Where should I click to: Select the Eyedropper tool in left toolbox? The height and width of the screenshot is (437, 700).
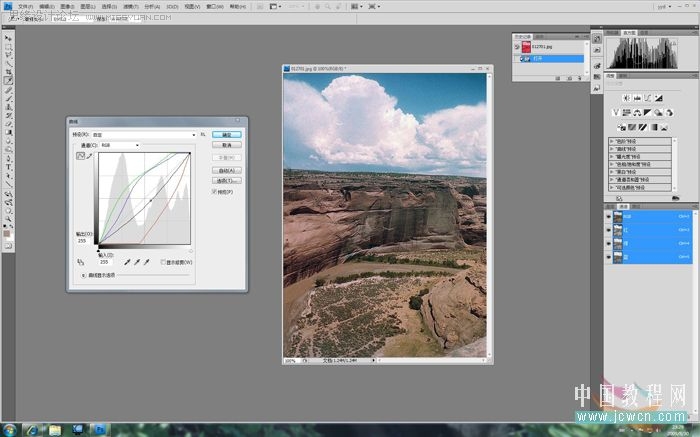(8, 81)
